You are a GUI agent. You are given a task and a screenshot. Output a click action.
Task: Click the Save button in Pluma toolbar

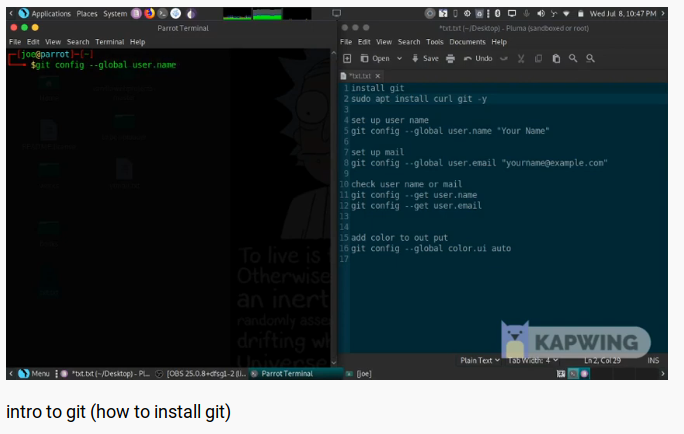pos(425,58)
